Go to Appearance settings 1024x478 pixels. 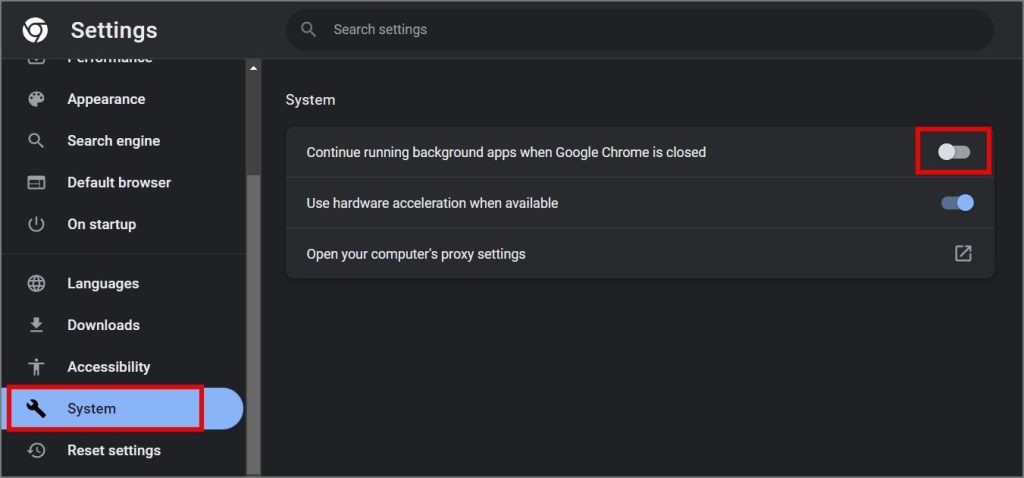pos(106,99)
